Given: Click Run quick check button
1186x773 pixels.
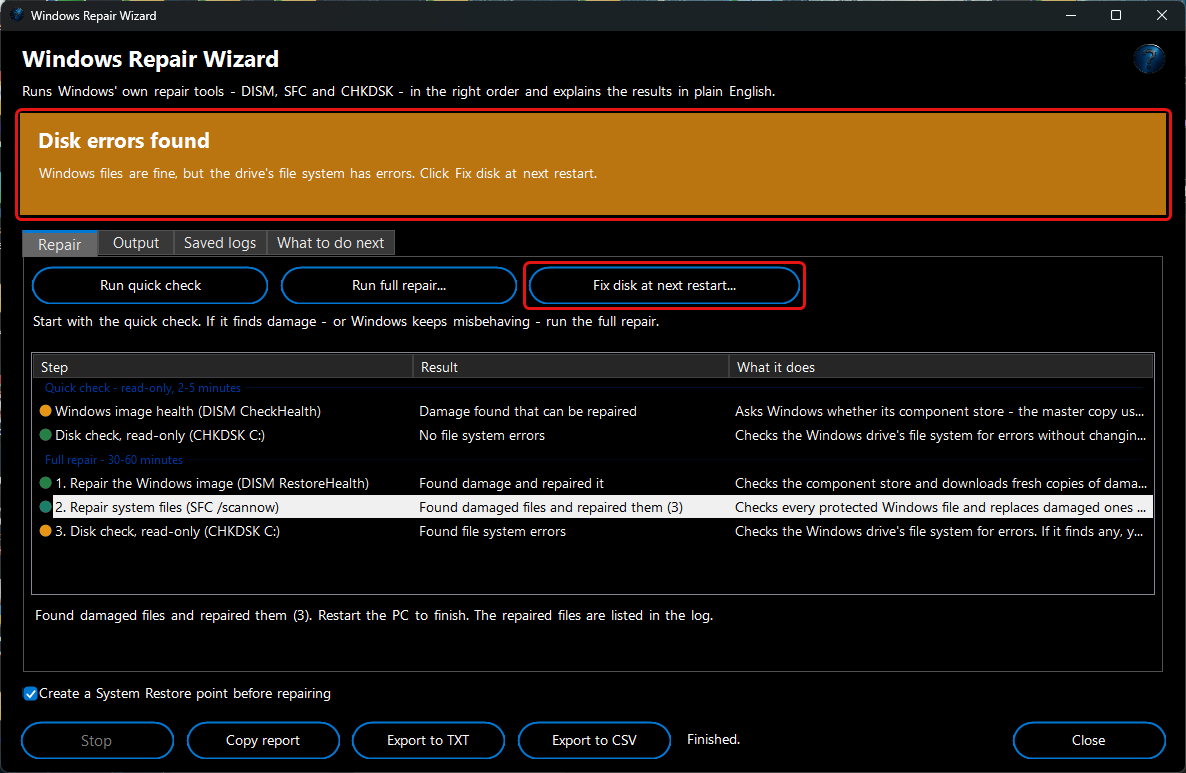Looking at the screenshot, I should [x=151, y=285].
